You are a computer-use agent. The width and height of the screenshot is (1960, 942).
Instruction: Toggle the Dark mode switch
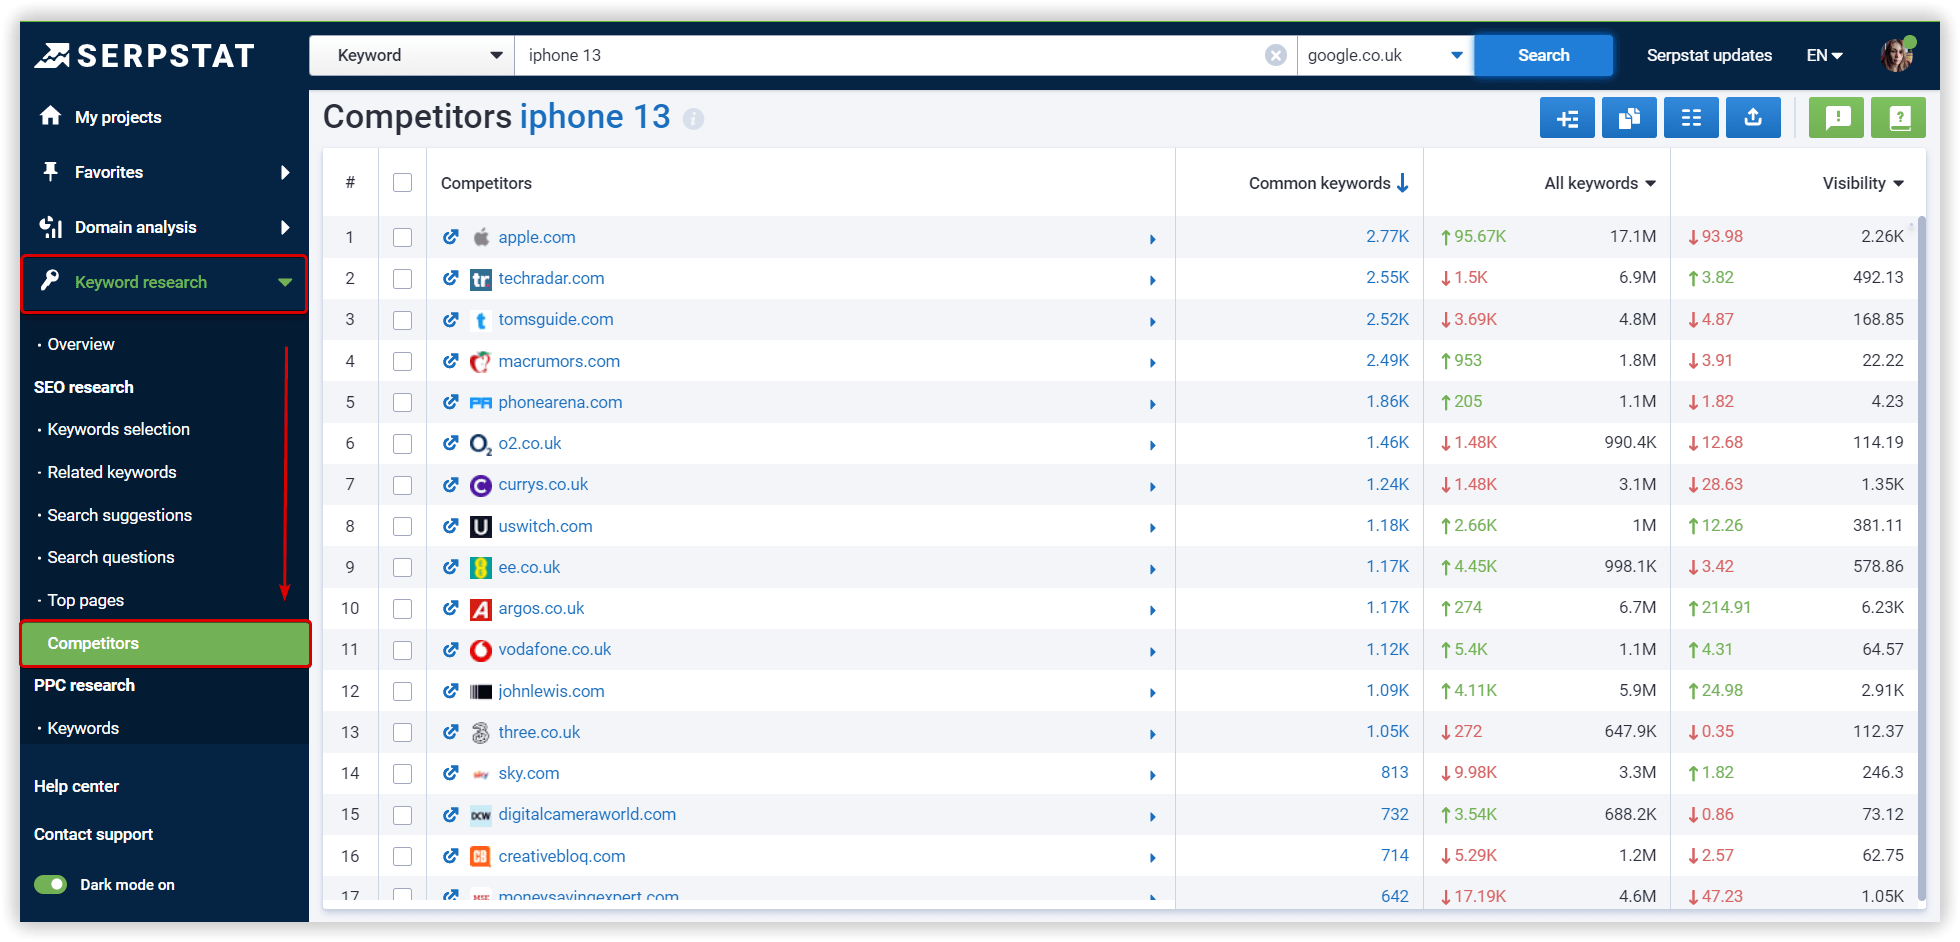point(50,884)
